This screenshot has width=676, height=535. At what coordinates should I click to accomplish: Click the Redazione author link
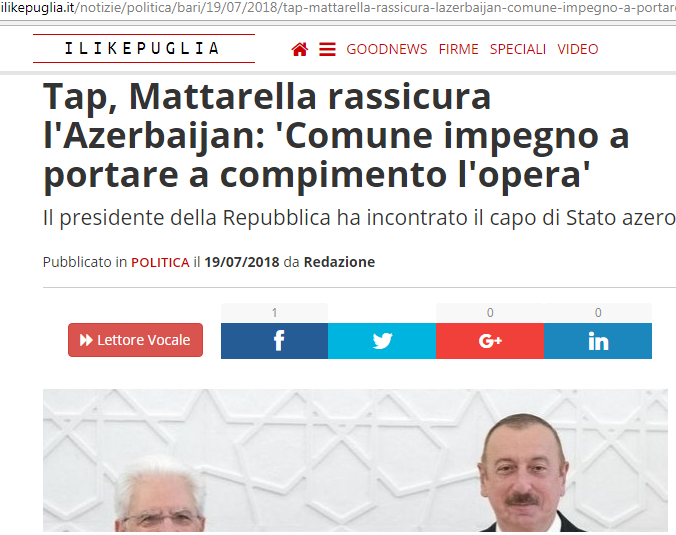(339, 262)
